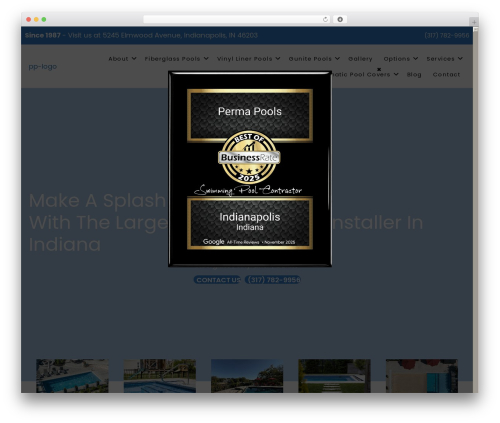
Task: Click the BusinessRate Best of 2025 badge
Action: tap(249, 157)
